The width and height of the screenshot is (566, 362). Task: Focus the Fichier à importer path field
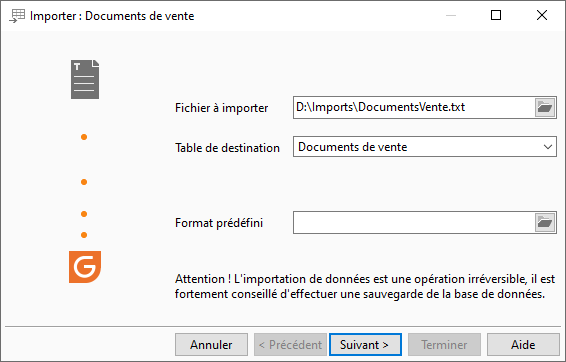pos(414,107)
